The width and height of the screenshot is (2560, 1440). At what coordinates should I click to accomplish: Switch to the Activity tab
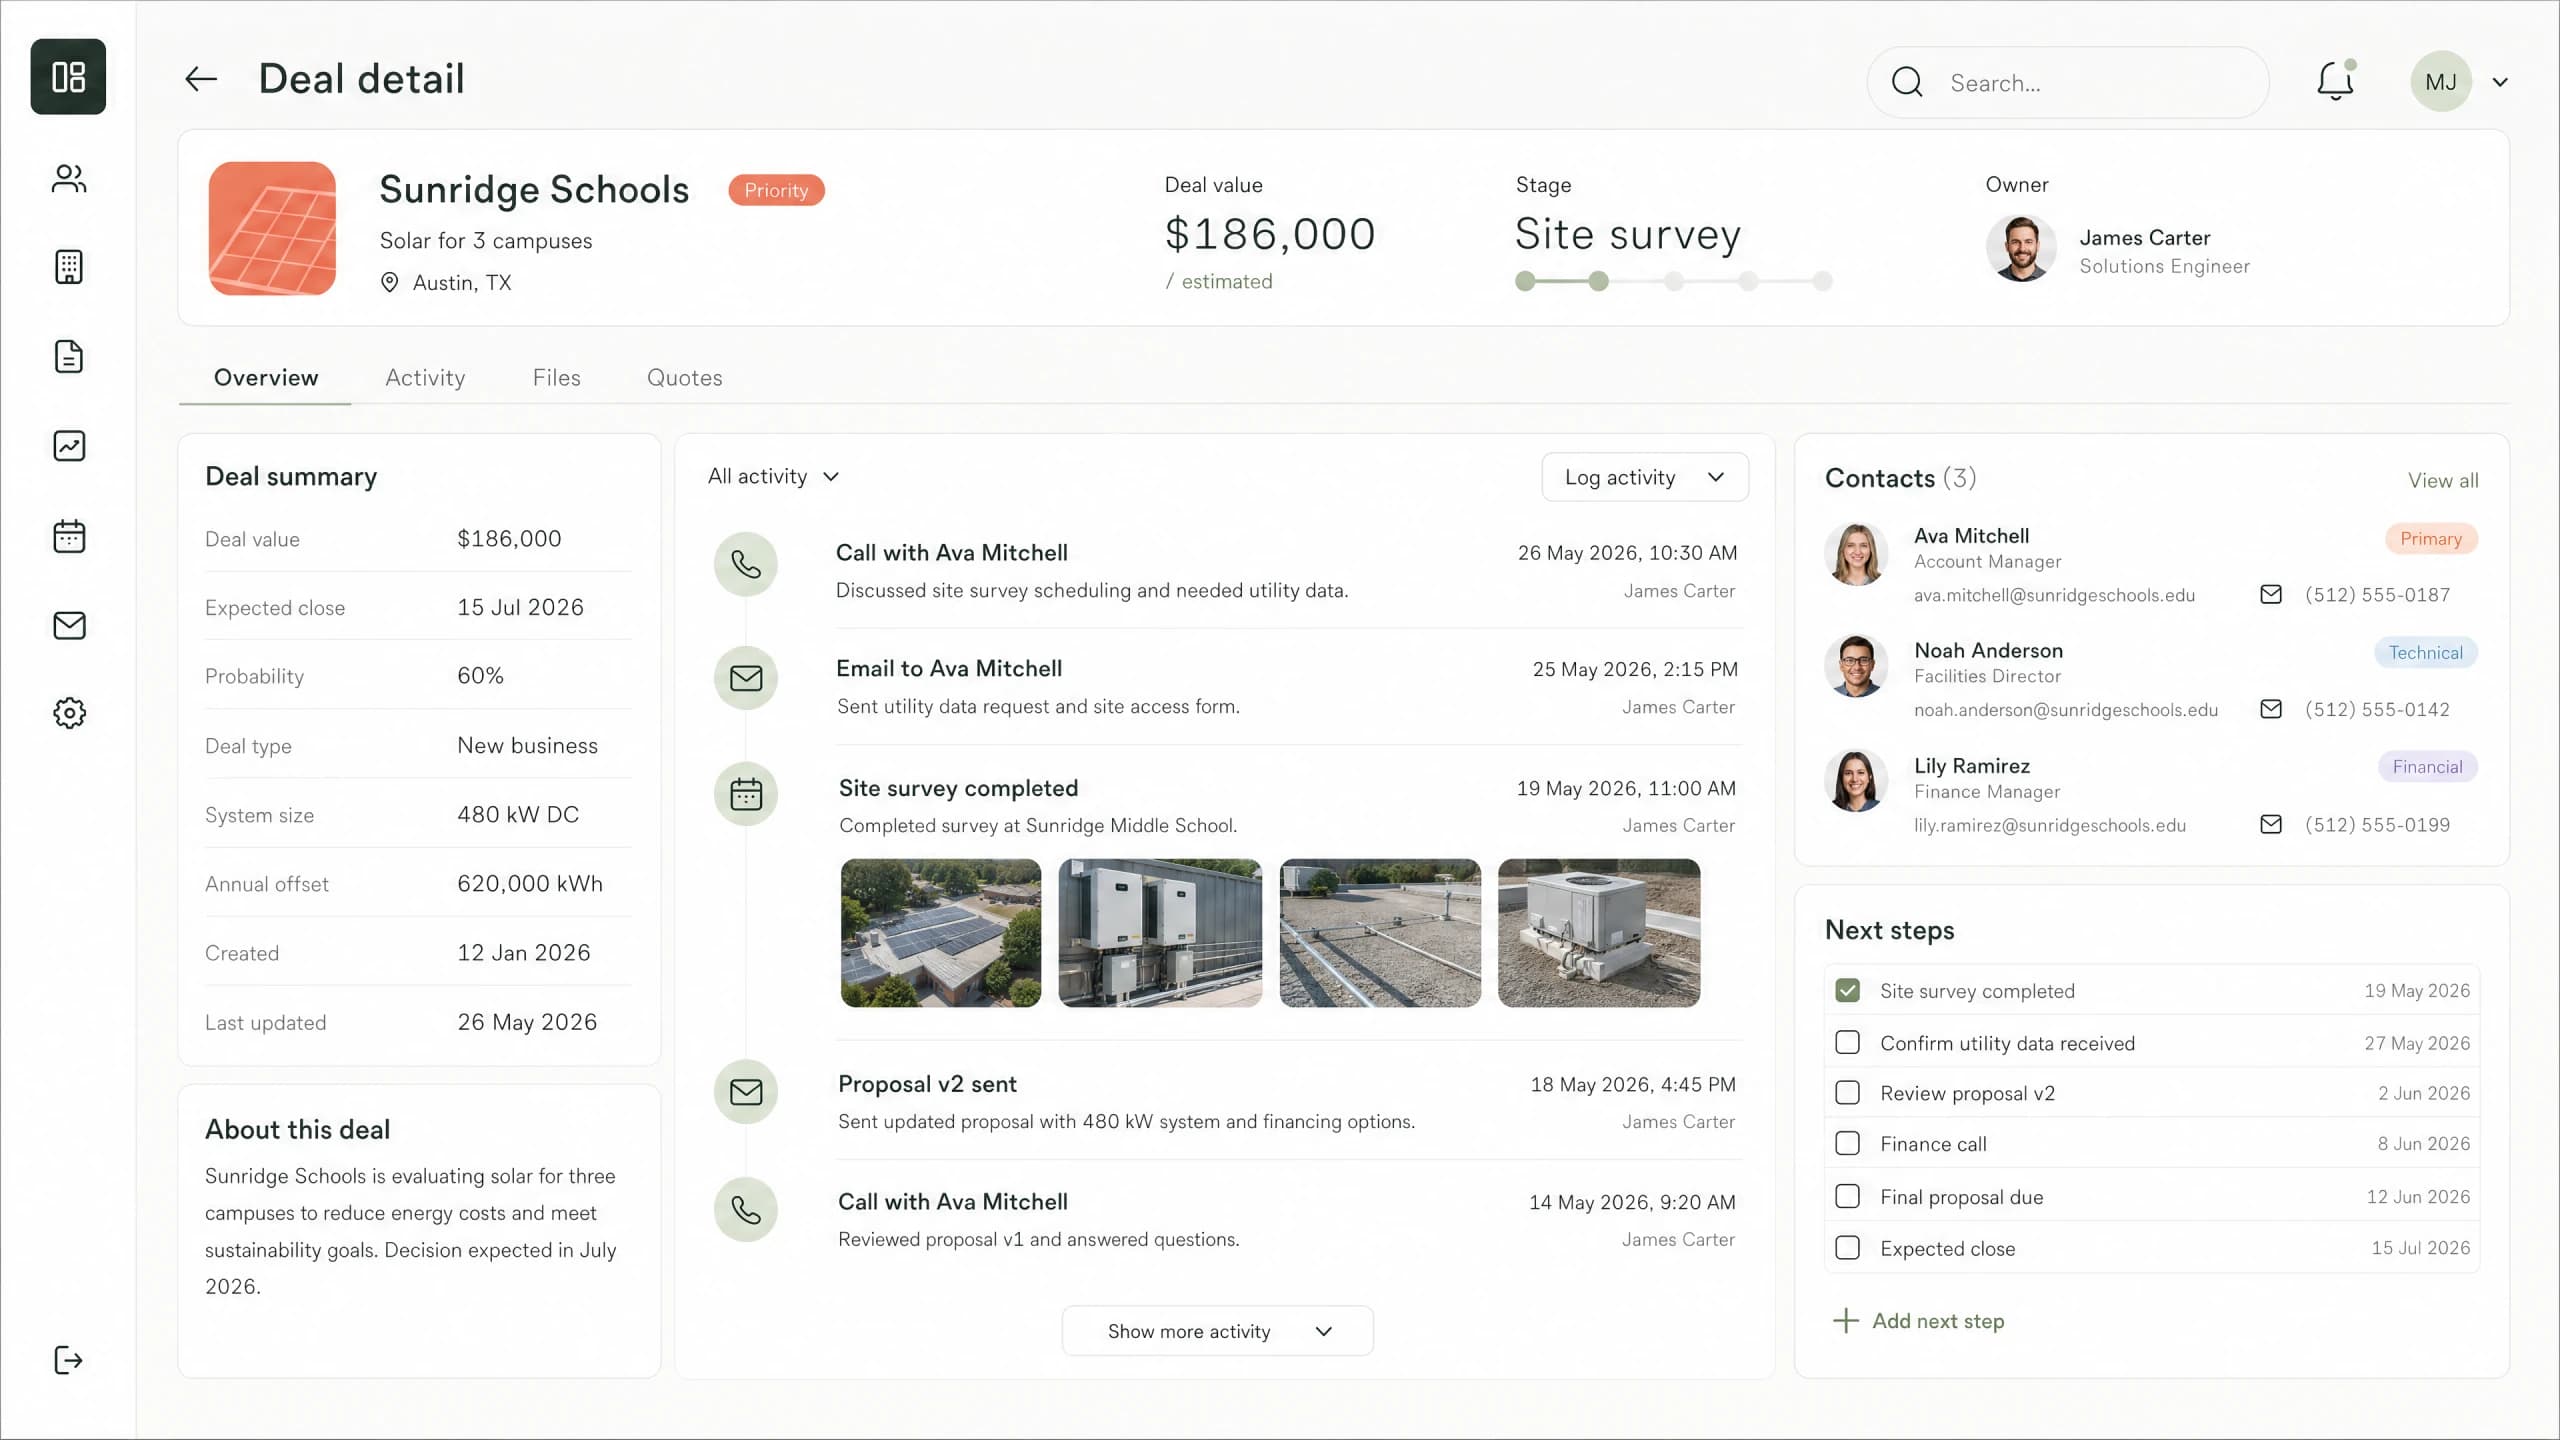(425, 377)
